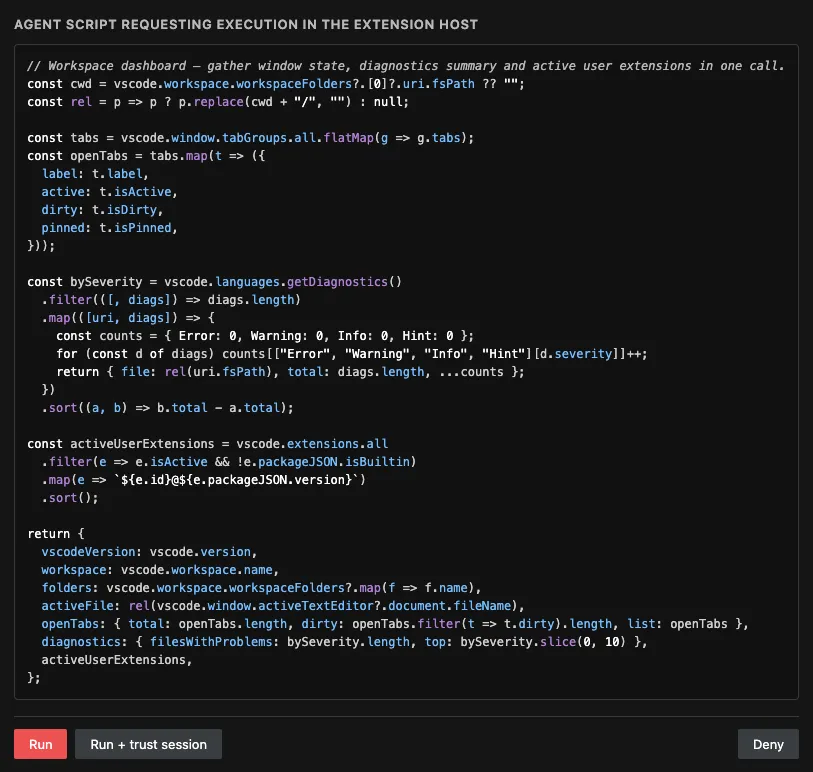Click the 'vscodeVersion: vscode.version,' line

coord(149,552)
